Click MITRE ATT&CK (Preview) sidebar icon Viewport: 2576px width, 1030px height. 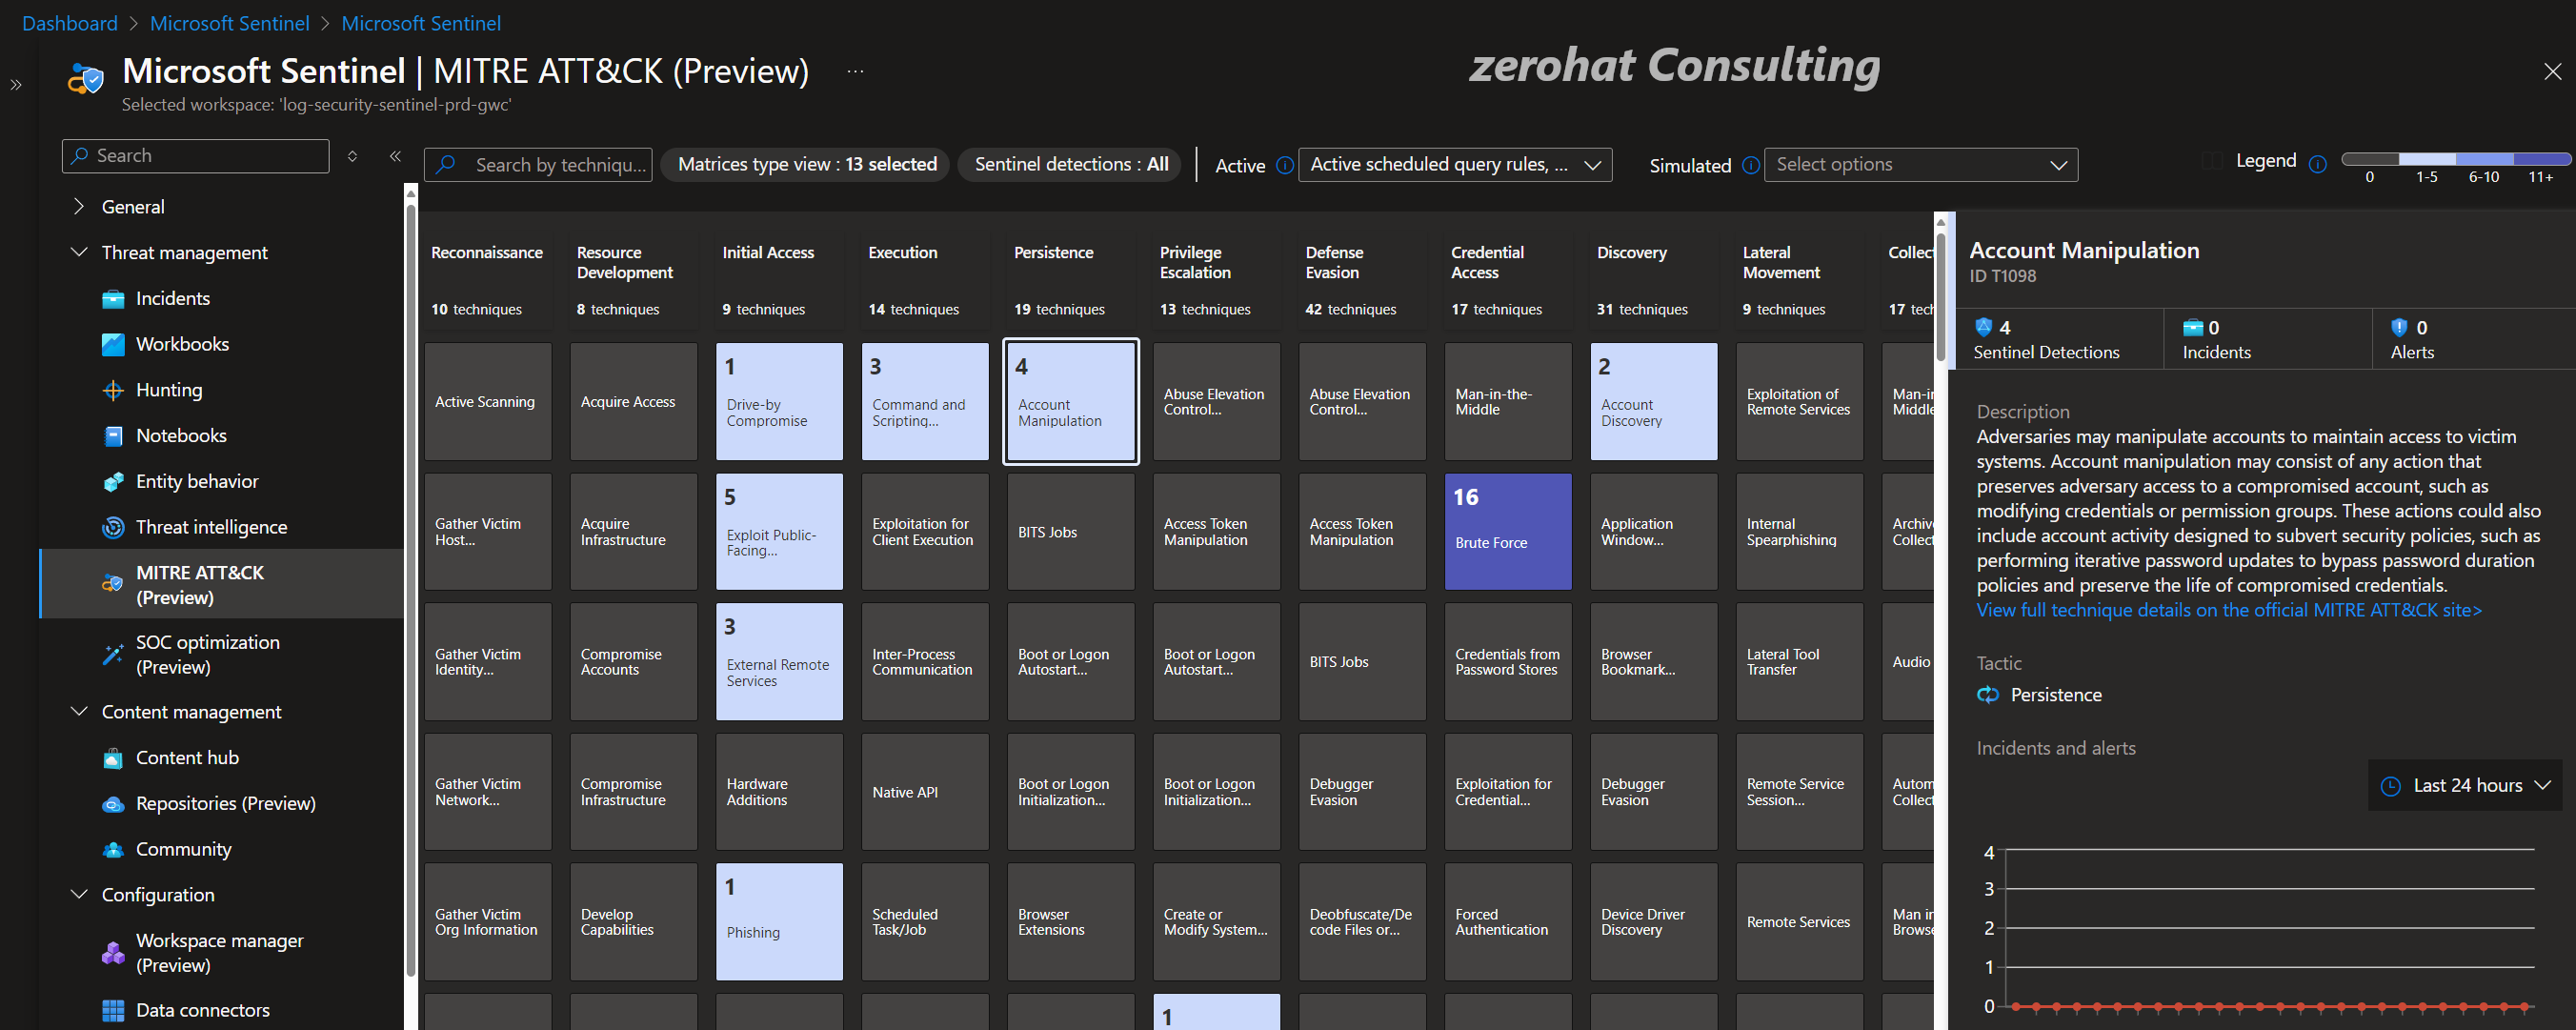[113, 584]
